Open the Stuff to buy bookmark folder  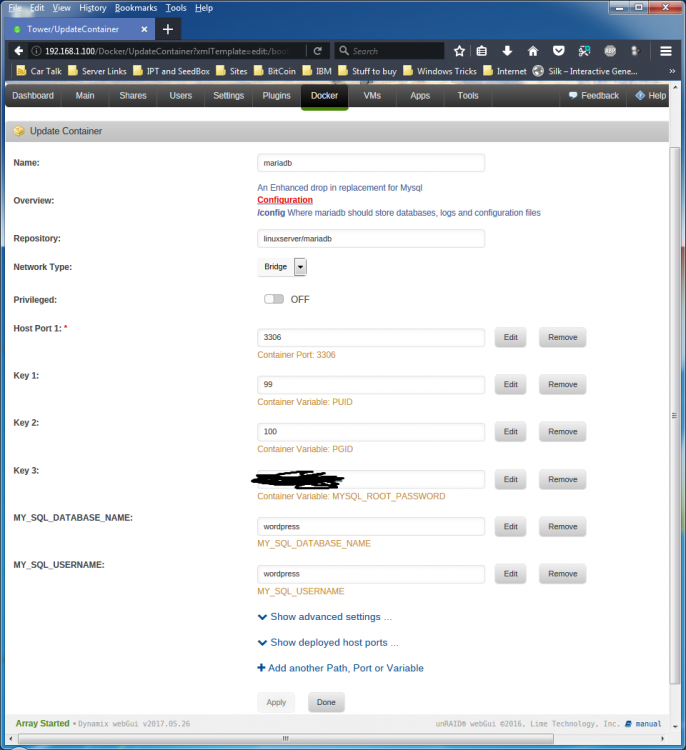coord(367,71)
